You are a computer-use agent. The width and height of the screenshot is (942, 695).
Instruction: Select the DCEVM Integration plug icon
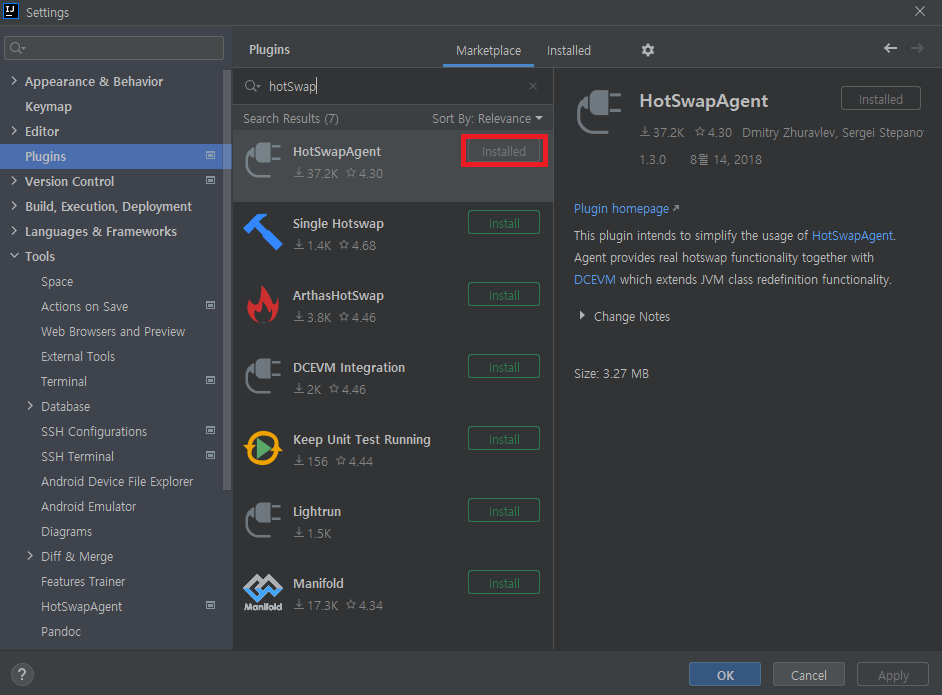[x=263, y=376]
